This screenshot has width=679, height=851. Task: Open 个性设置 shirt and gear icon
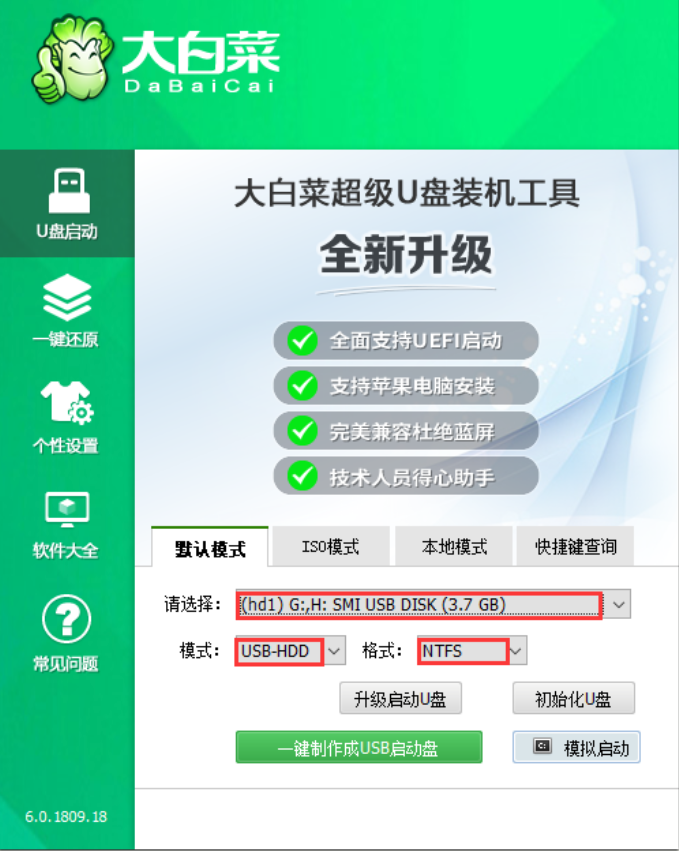coord(67,403)
